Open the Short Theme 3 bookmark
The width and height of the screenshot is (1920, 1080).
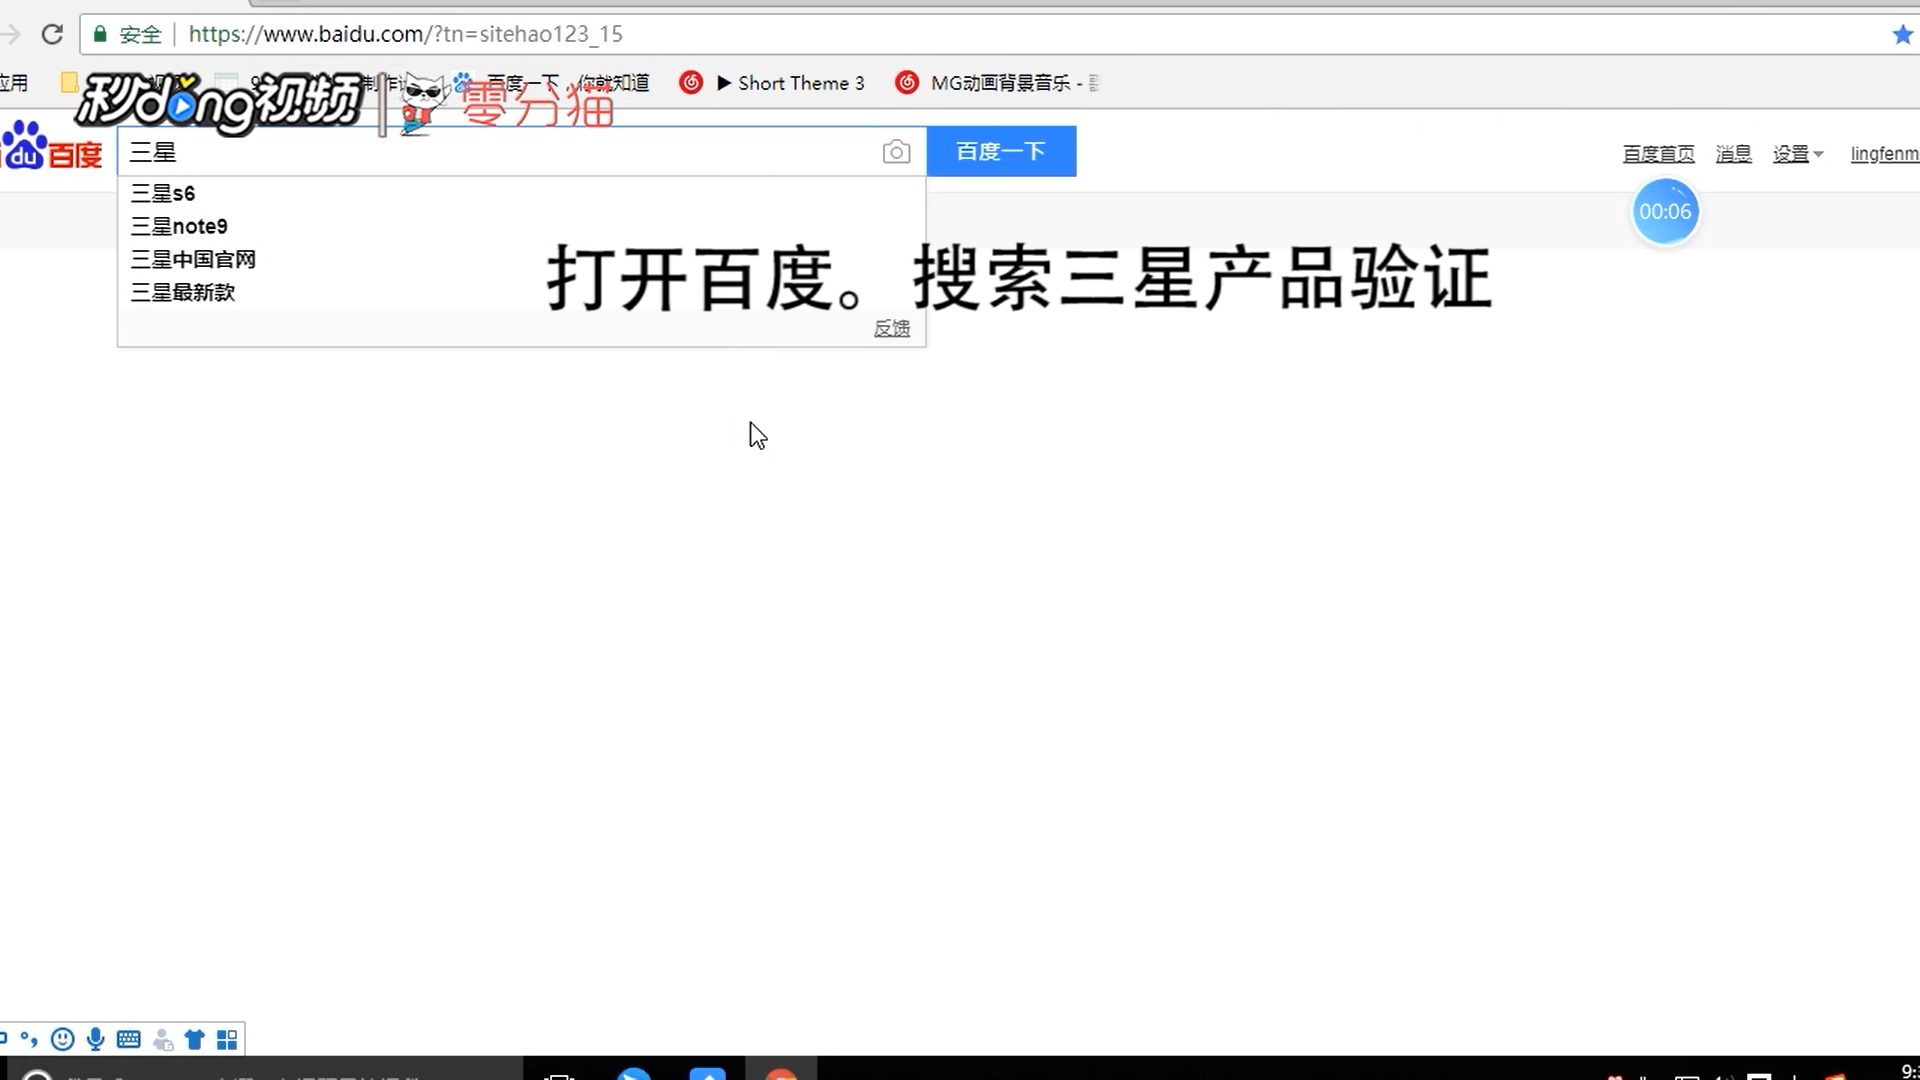pos(772,83)
